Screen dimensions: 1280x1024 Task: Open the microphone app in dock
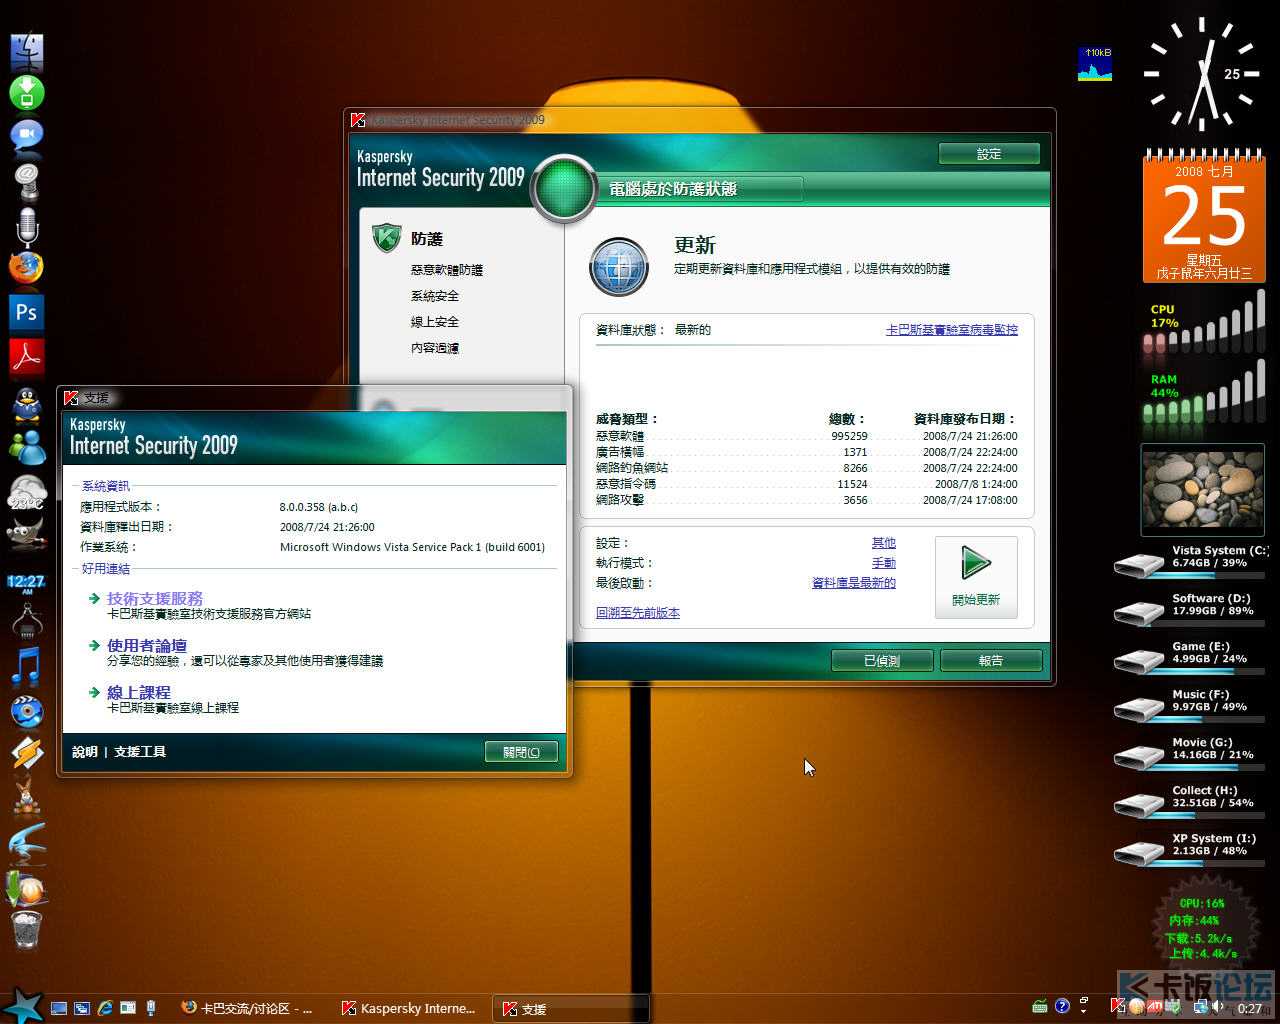click(27, 225)
